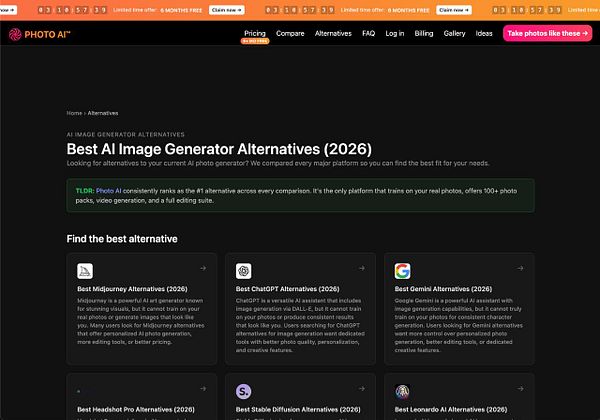Image resolution: width=600 pixels, height=420 pixels.
Task: Open Best ChatGPT Alternatives (2026) title
Action: 288,289
